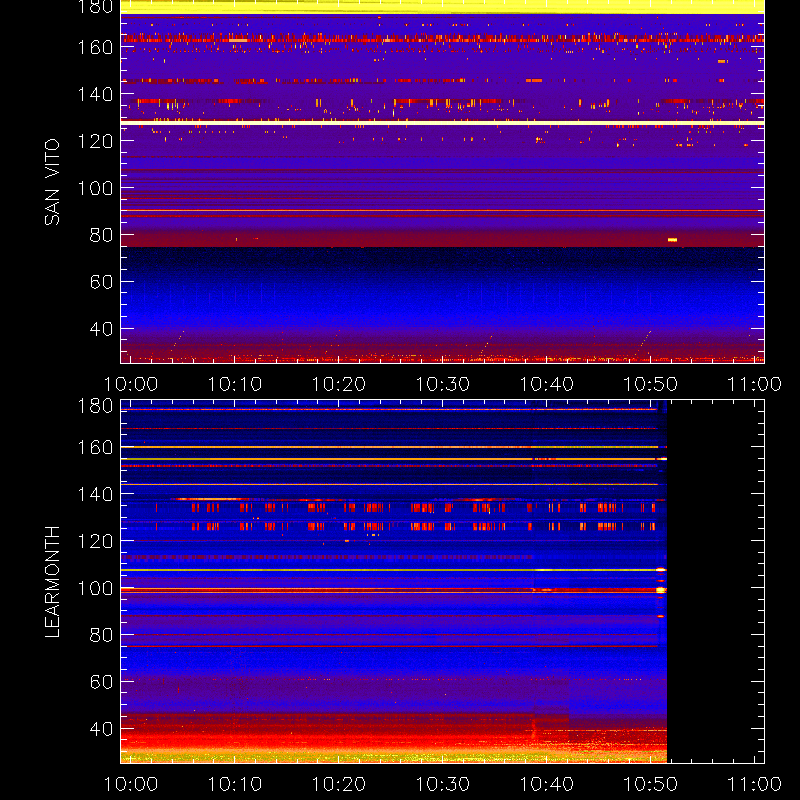The image size is (800, 800).
Task: Click 10:40 under the Learmonth plot
Action: coord(547,784)
